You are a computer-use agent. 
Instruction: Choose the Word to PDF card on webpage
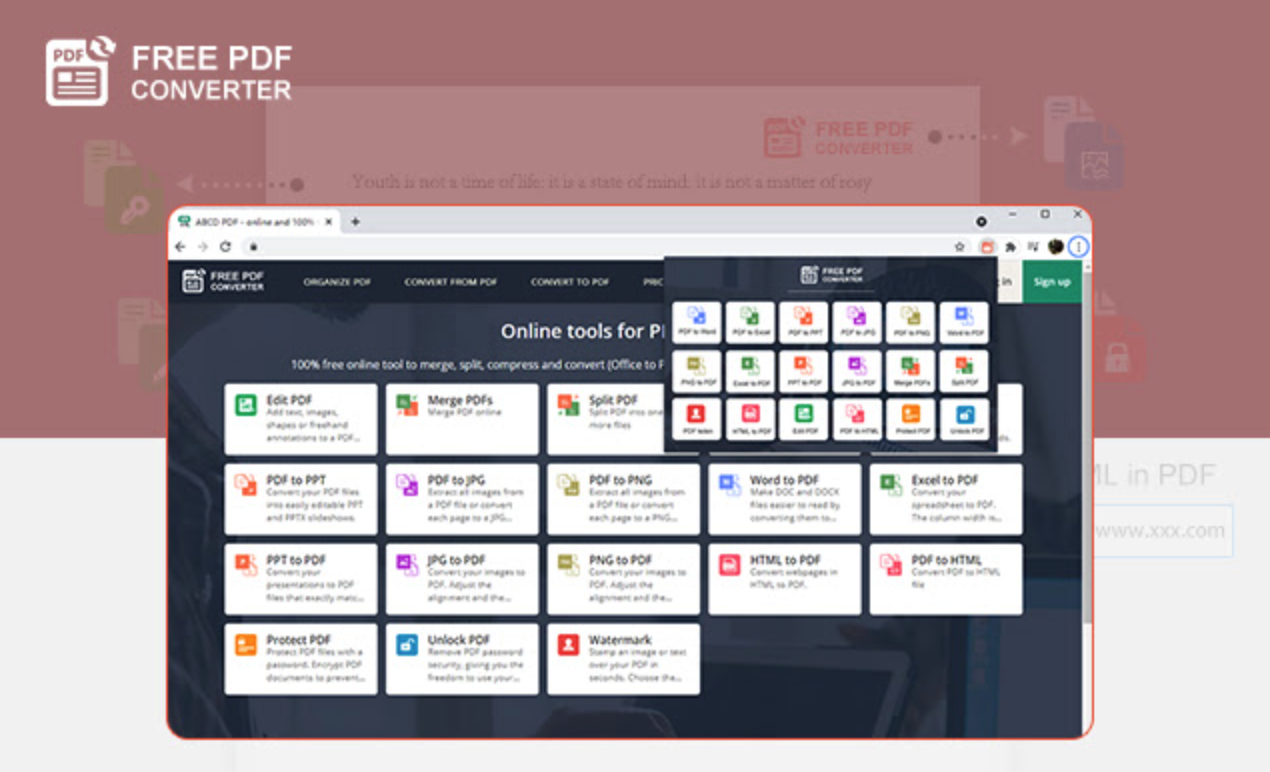[x=785, y=499]
